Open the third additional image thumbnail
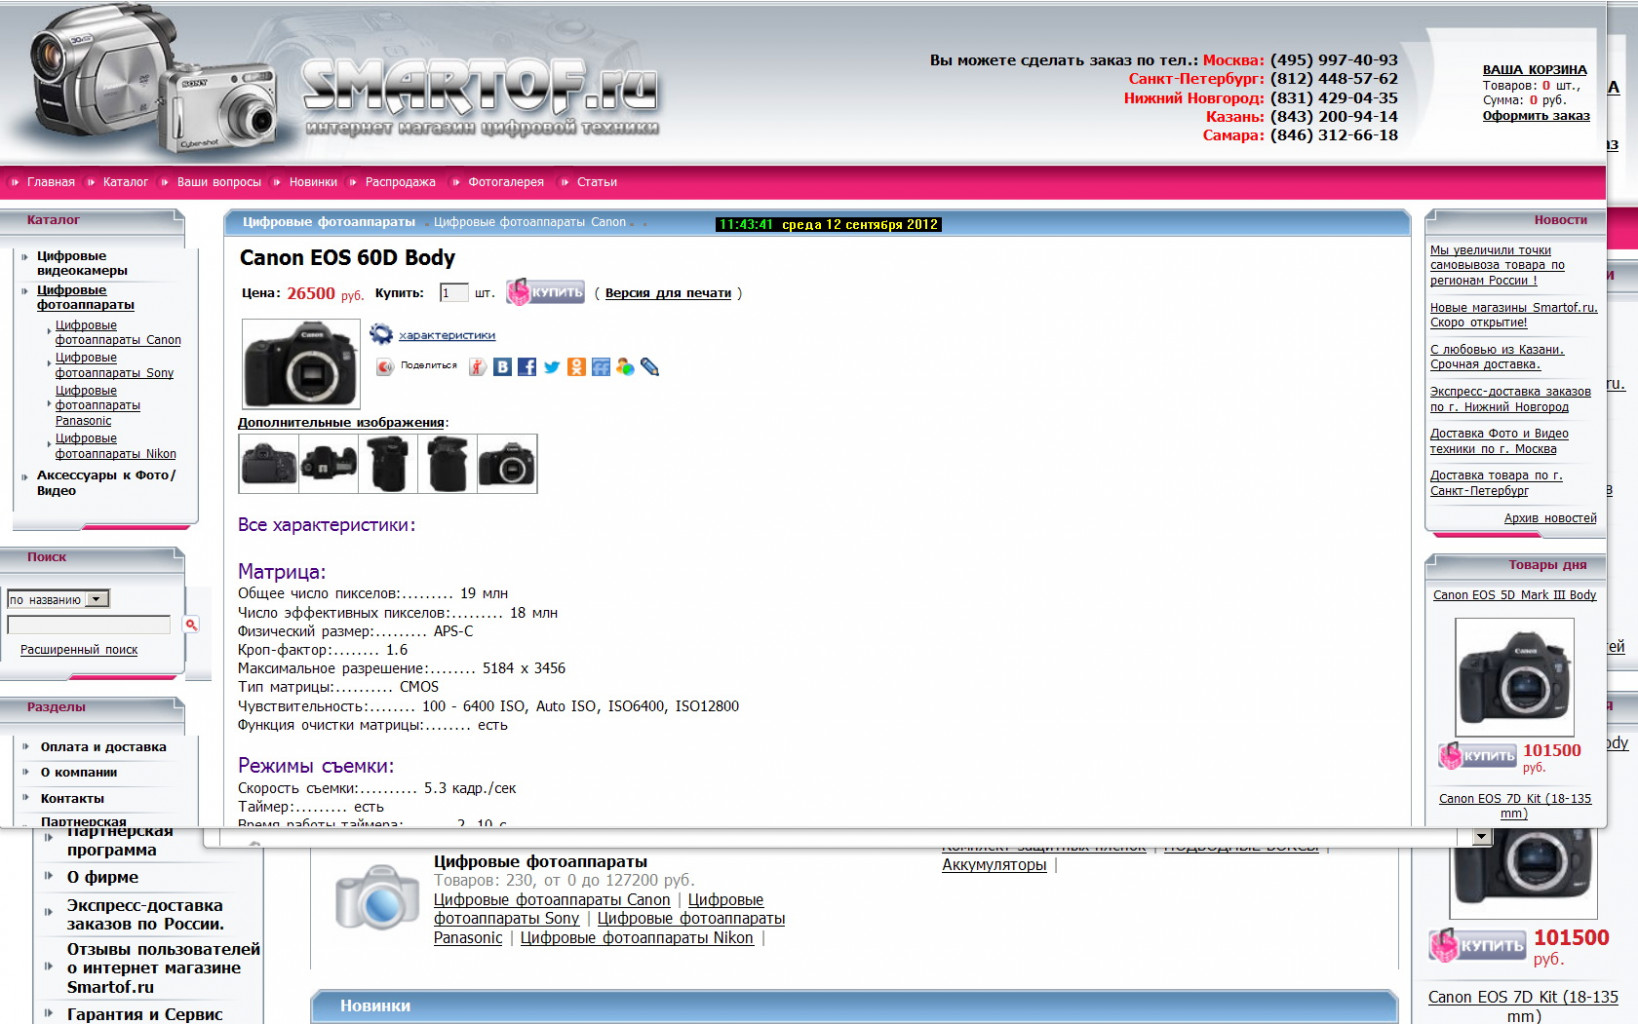The image size is (1638, 1024). coord(388,464)
